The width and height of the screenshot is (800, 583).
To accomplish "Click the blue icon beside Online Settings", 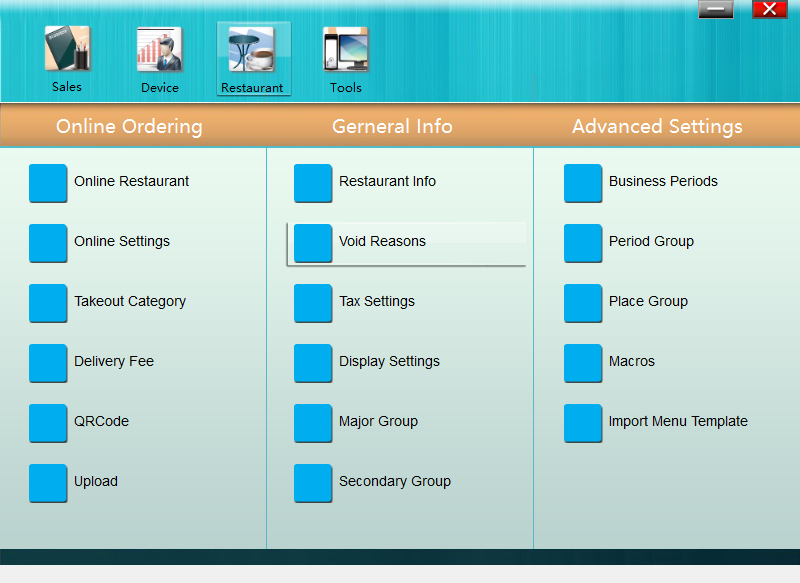I will point(48,243).
